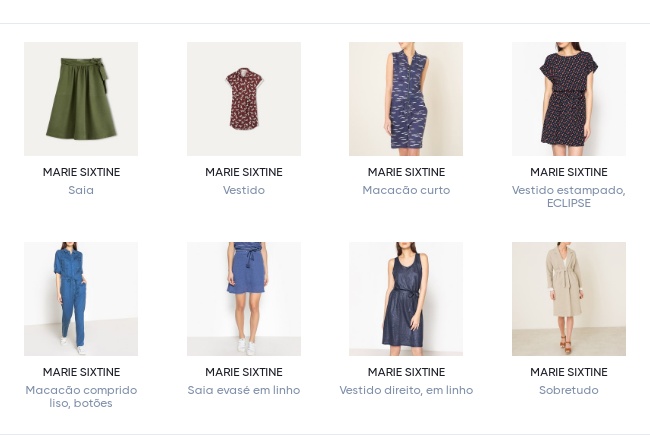The height and width of the screenshot is (435, 650).
Task: Select the dark printed ECLIPSE dress image
Action: [569, 99]
